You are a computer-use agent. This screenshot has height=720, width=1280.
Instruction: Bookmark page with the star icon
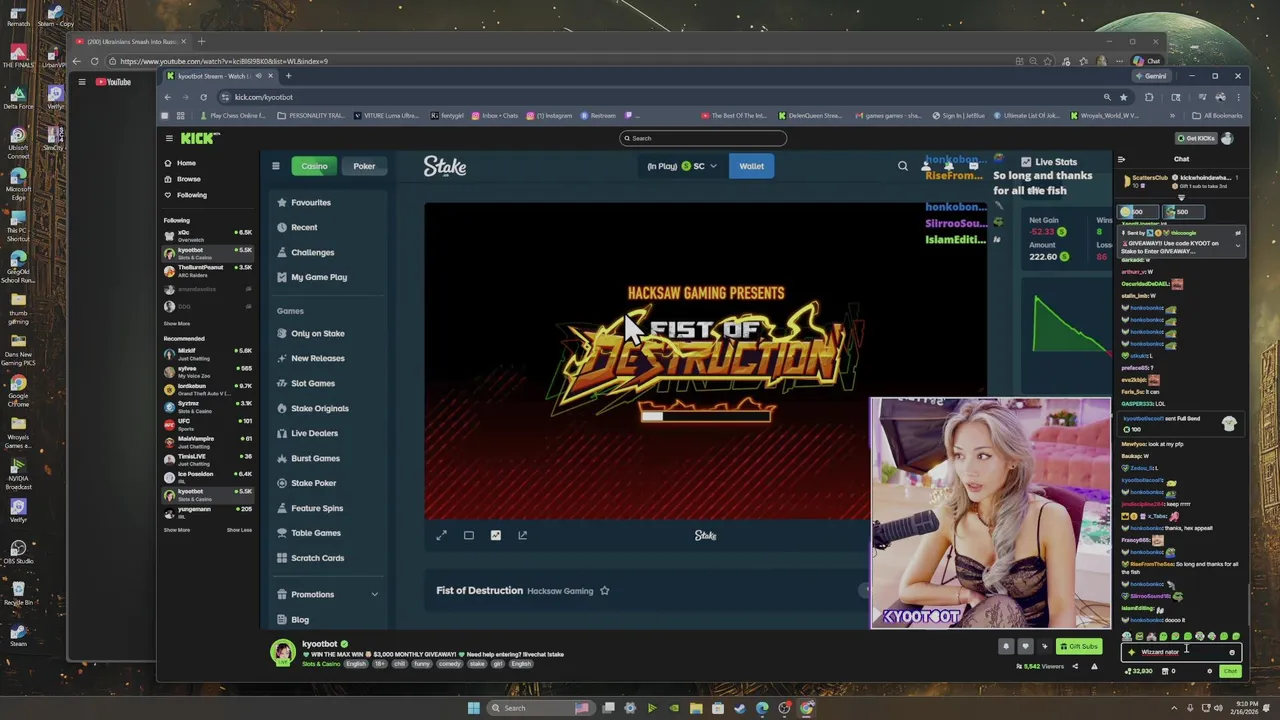(x=1124, y=97)
